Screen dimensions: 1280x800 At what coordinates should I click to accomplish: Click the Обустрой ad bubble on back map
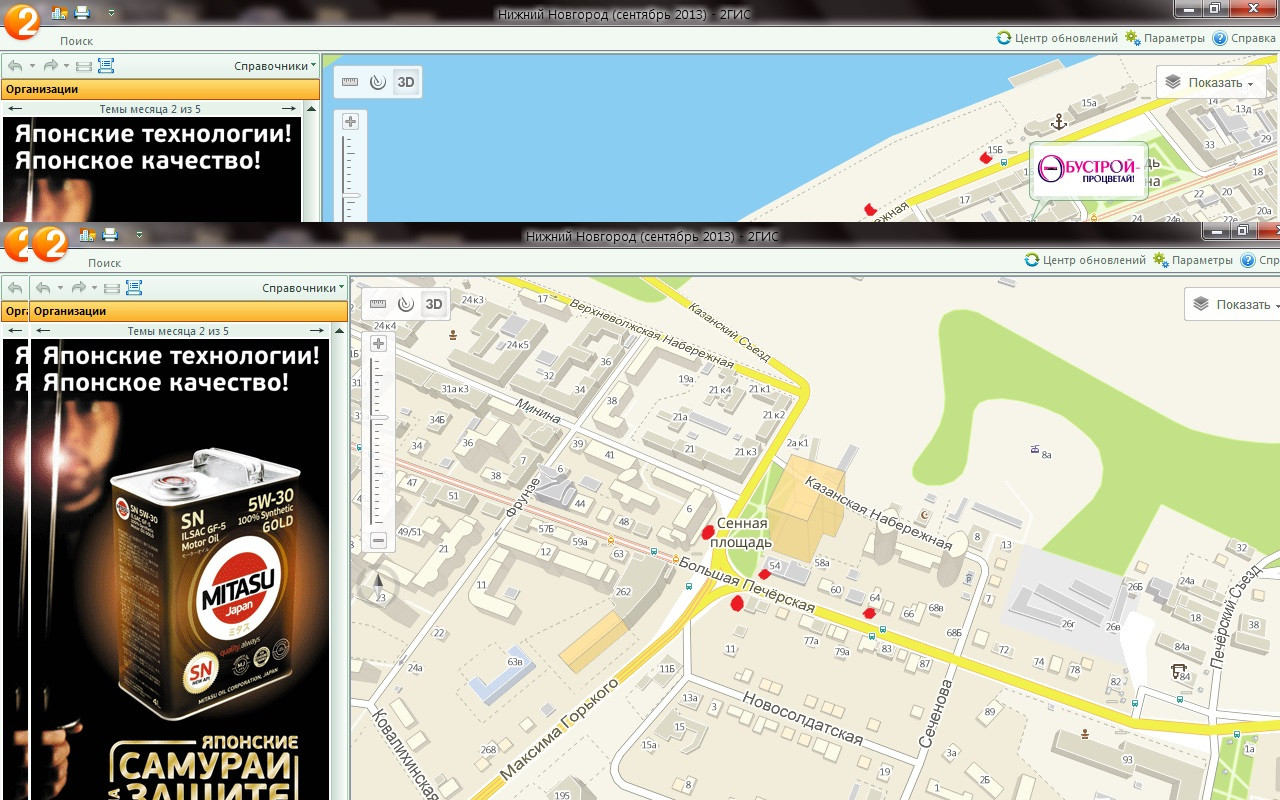pos(1089,170)
